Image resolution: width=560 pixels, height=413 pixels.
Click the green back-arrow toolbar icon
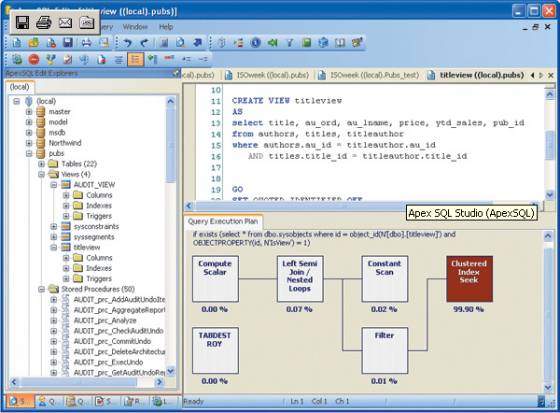tap(272, 43)
